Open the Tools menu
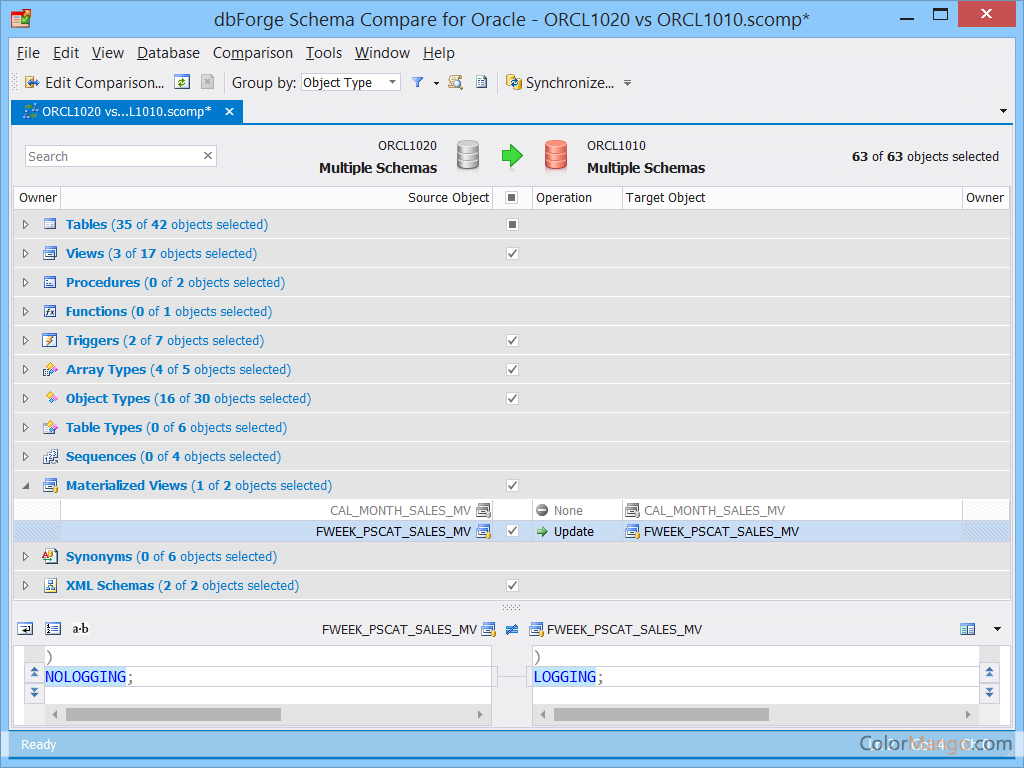The width and height of the screenshot is (1024, 768). tap(324, 53)
